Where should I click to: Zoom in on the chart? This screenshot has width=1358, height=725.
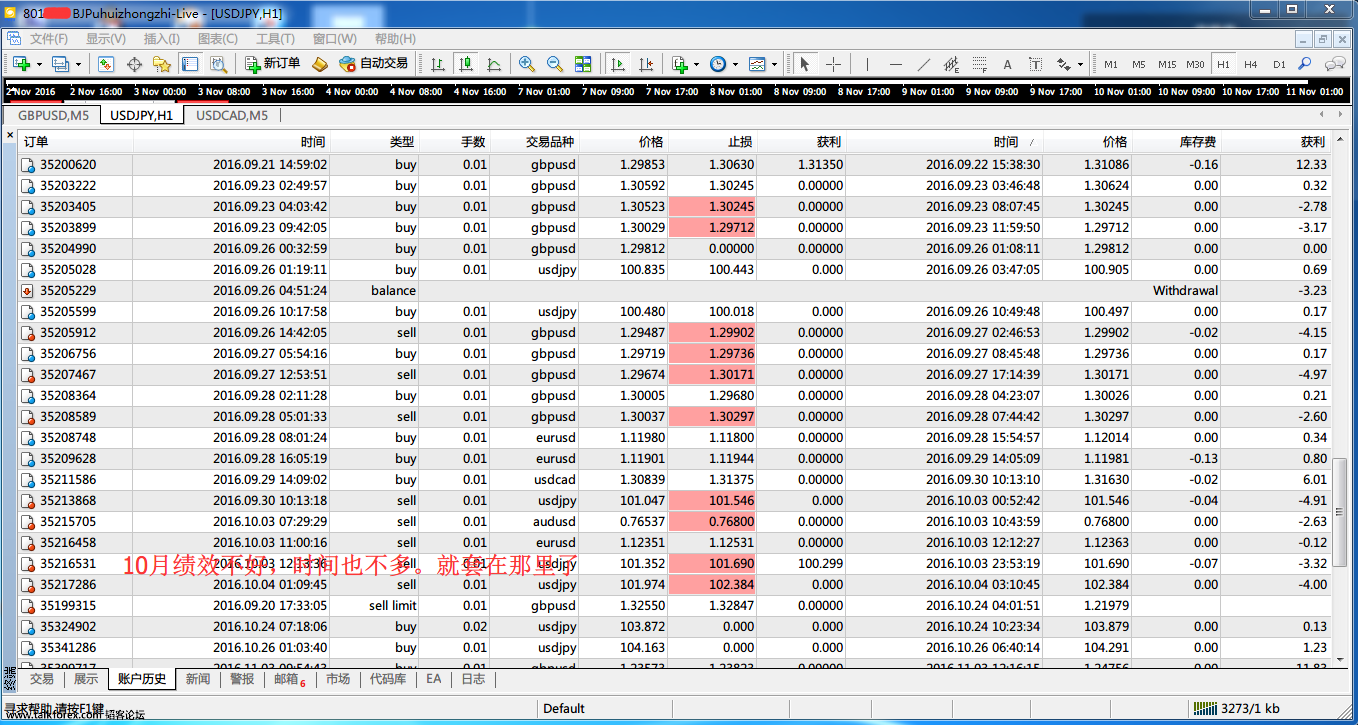[527, 64]
